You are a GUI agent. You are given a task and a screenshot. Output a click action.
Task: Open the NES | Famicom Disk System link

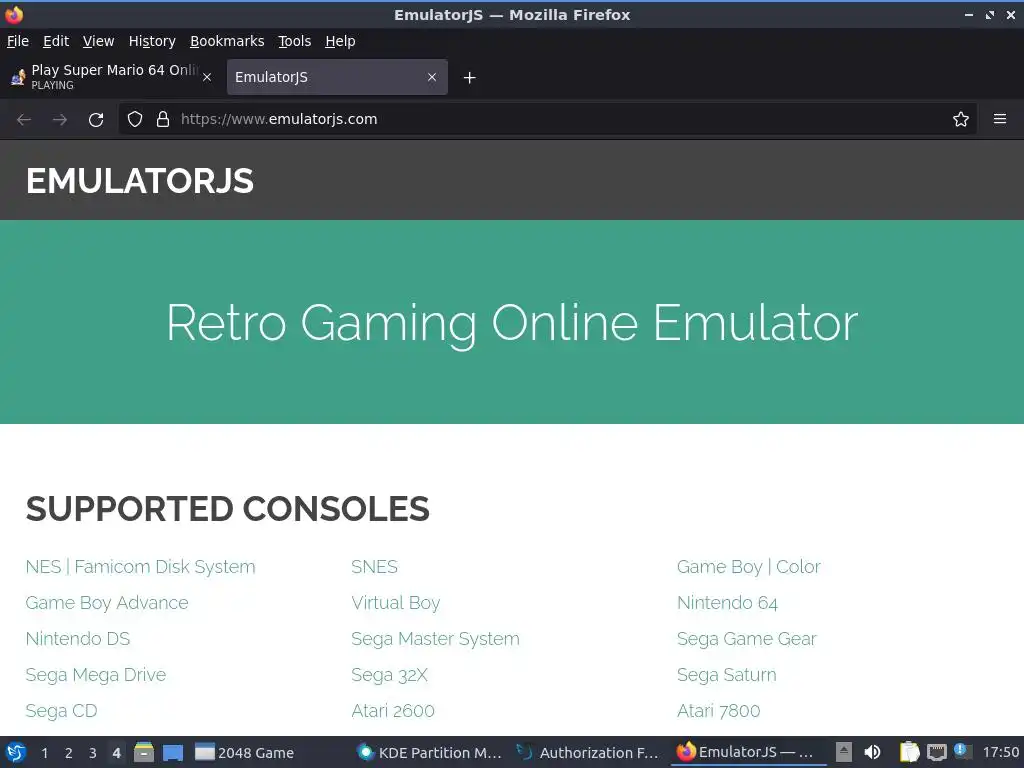pos(140,567)
